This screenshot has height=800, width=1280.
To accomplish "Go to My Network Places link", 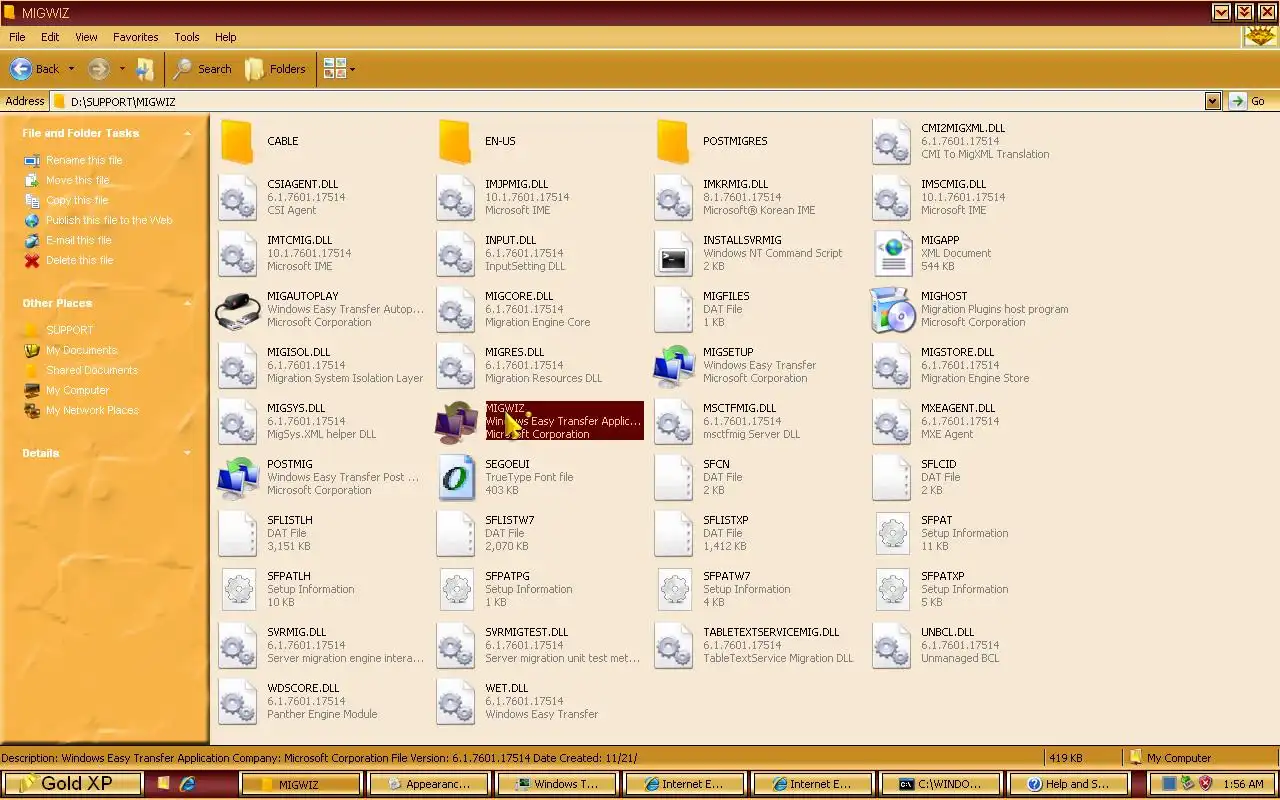I will coord(92,410).
